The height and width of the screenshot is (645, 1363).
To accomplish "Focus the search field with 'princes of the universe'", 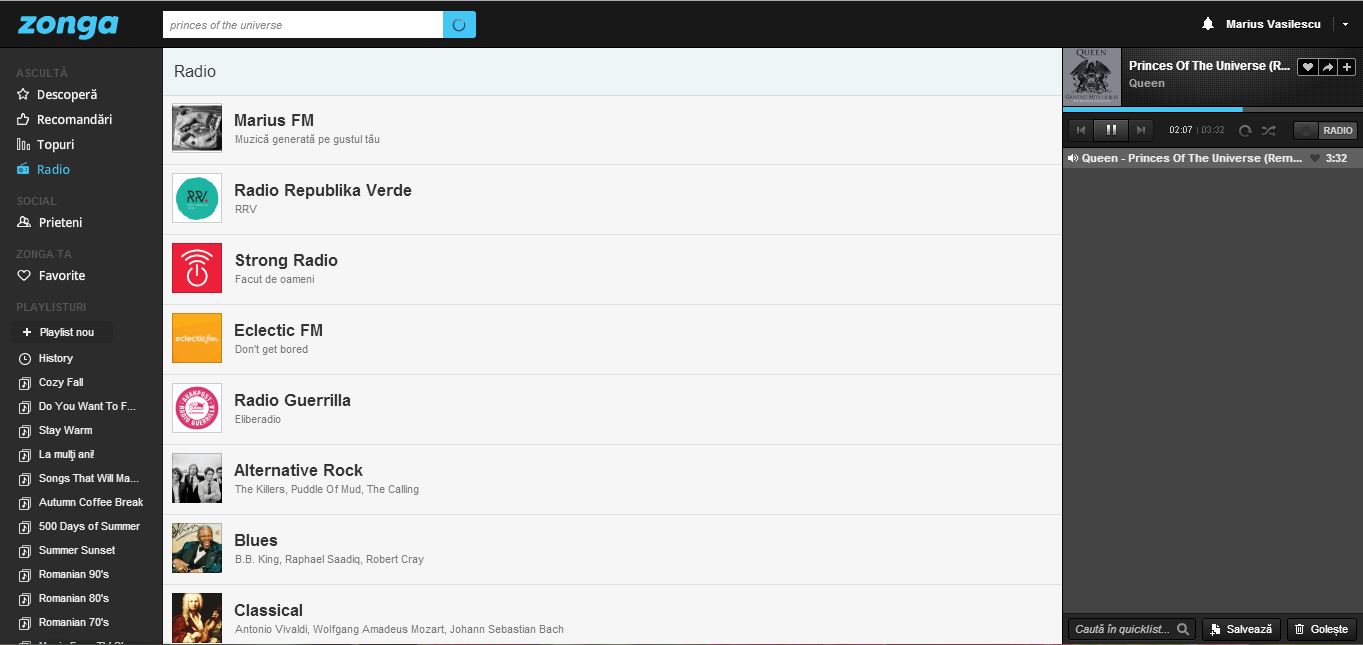I will [x=303, y=25].
